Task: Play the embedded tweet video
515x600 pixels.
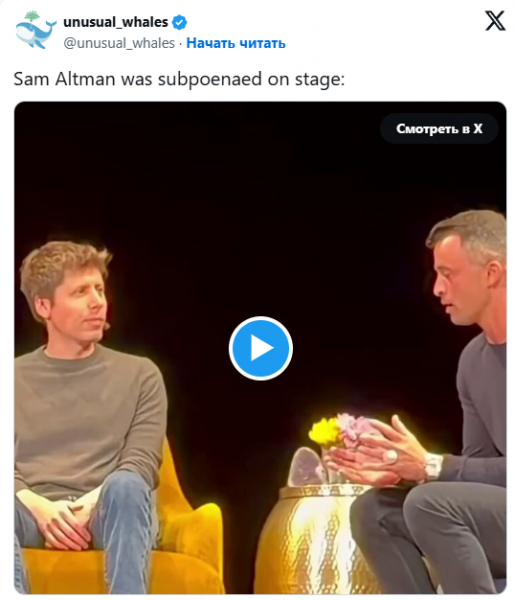Action: 261,348
